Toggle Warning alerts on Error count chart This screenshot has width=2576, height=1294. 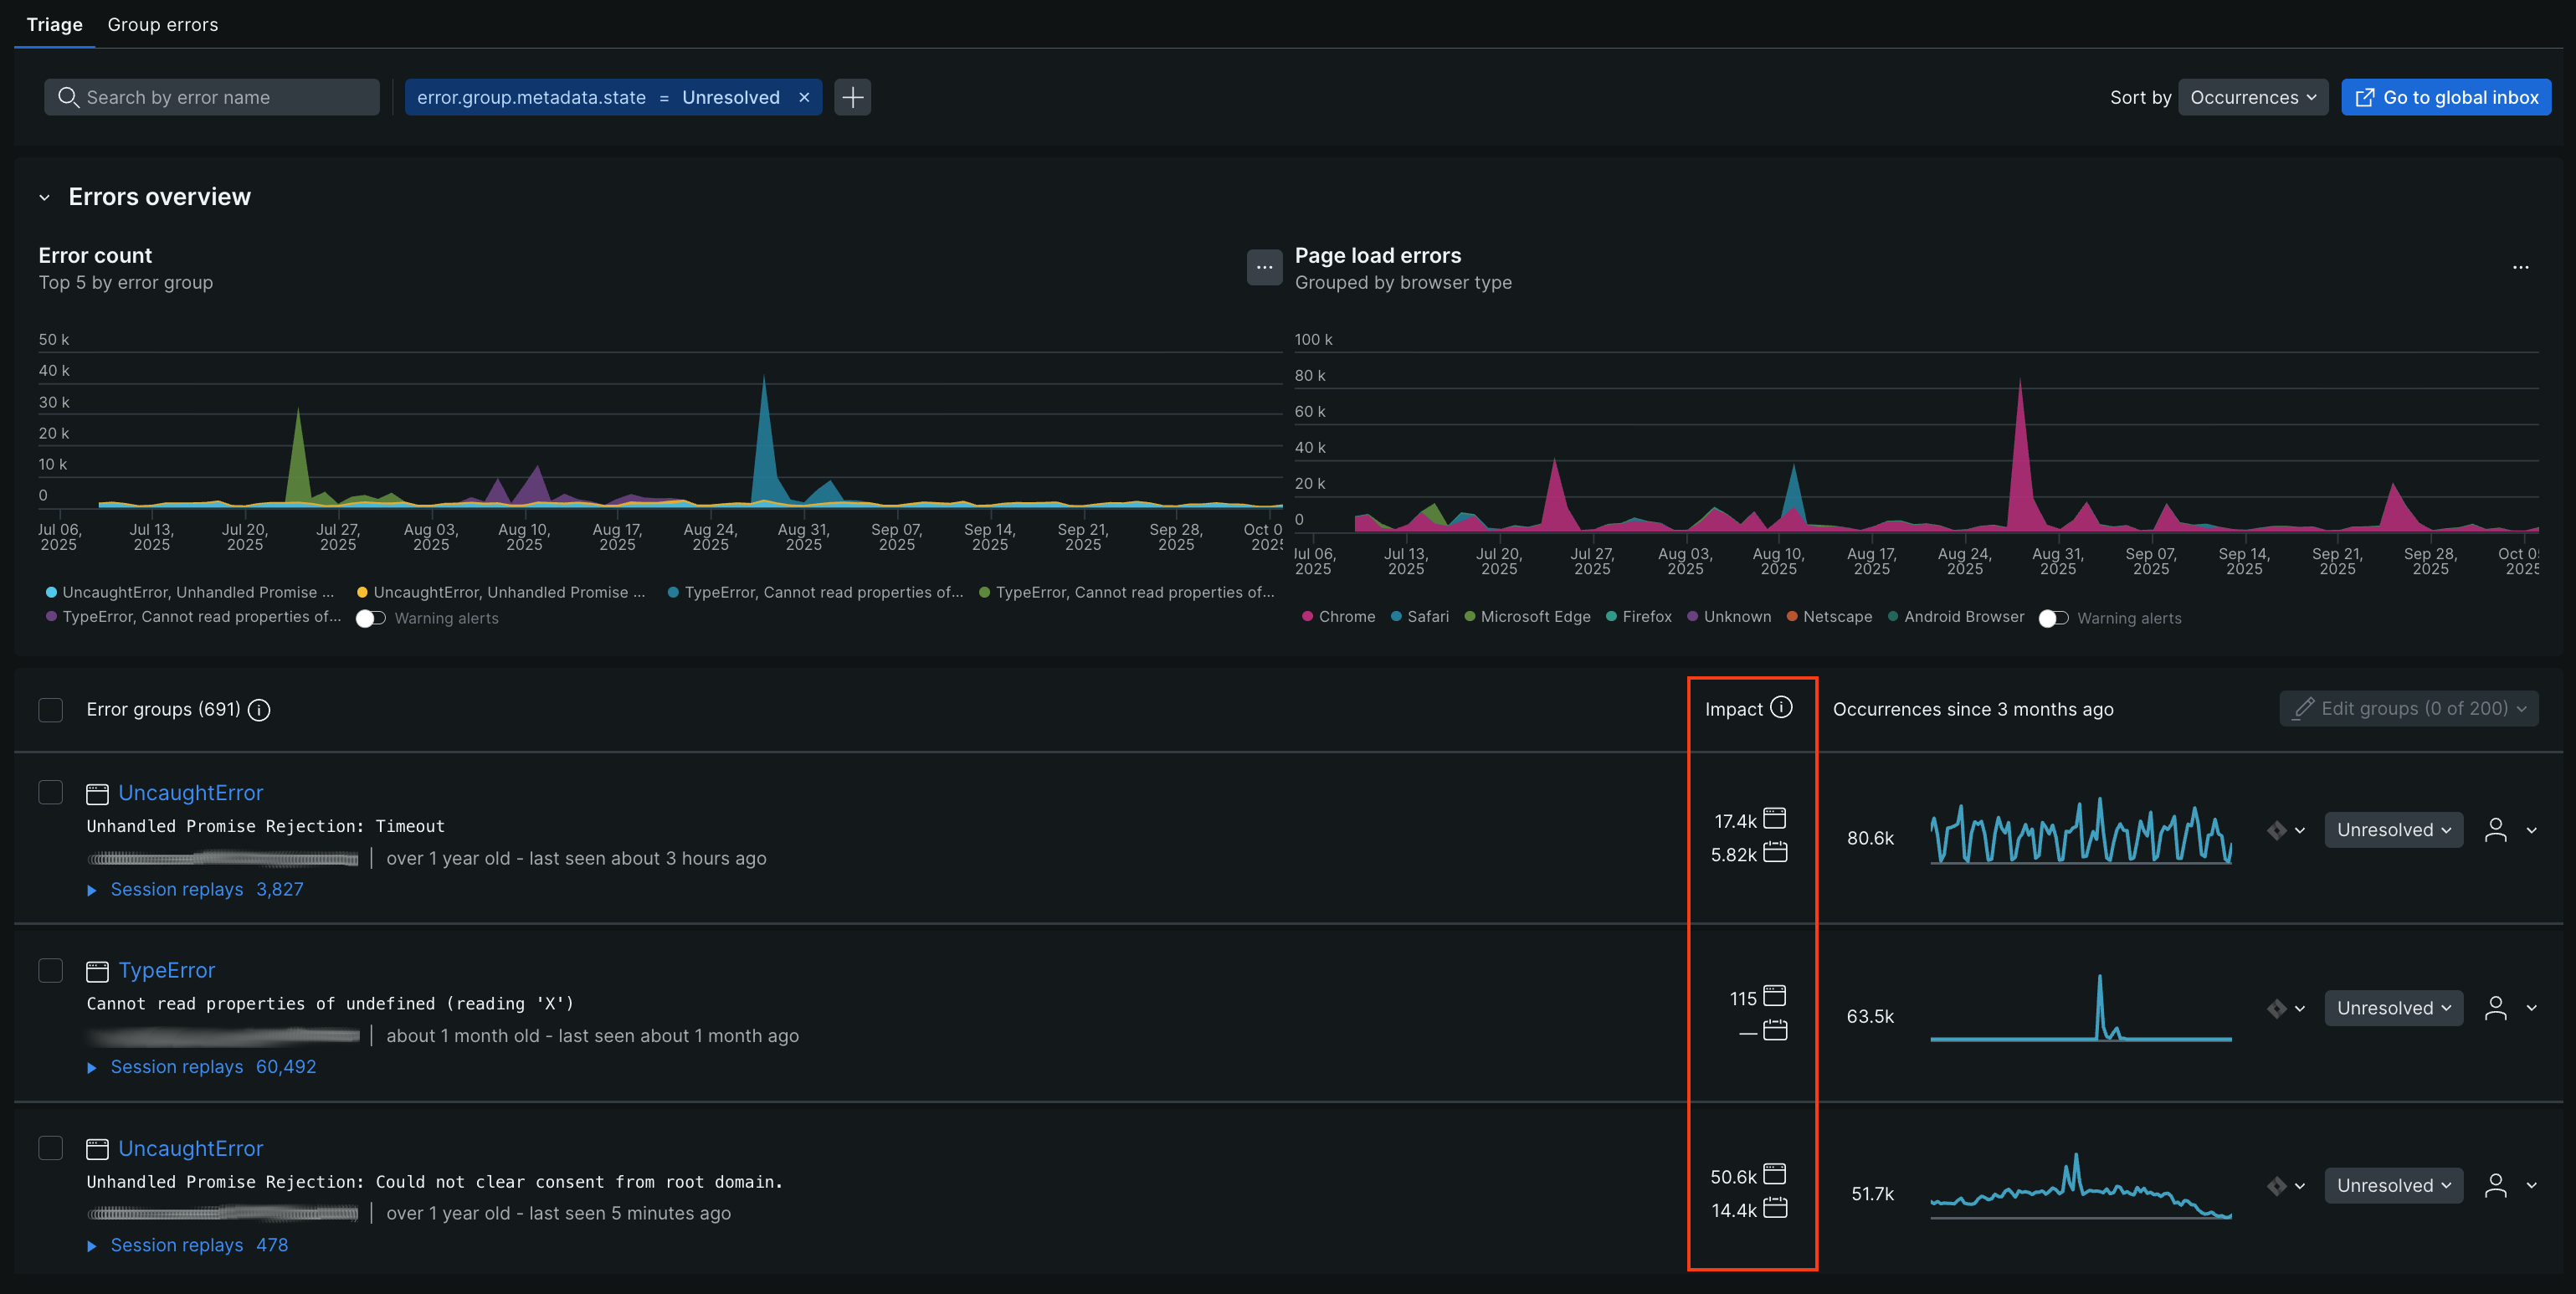371,618
